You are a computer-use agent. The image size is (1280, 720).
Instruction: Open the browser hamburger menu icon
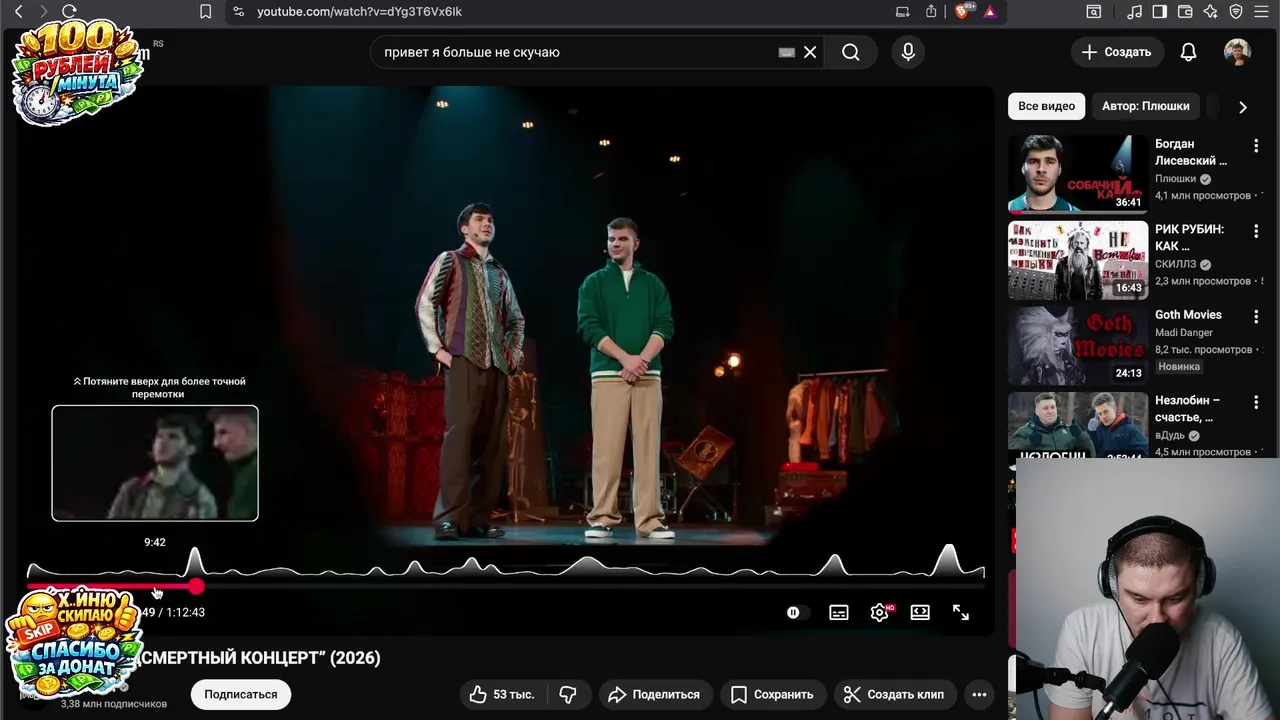[x=1262, y=11]
